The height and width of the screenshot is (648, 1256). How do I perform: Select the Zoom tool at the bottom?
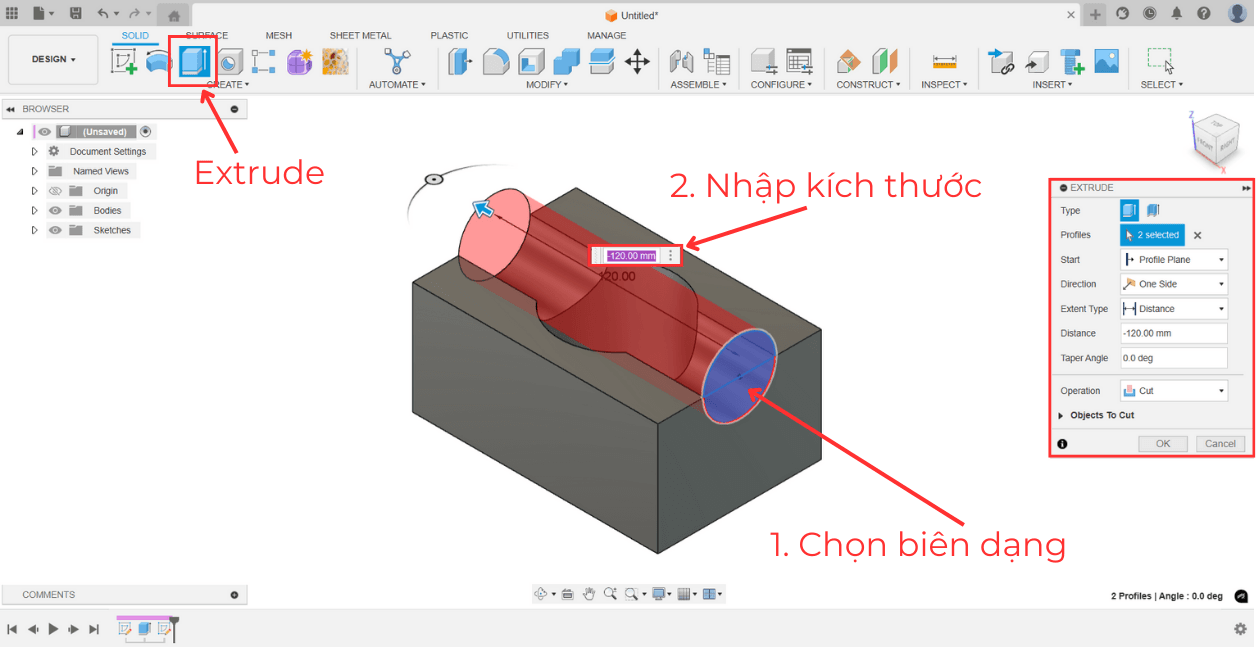611,593
